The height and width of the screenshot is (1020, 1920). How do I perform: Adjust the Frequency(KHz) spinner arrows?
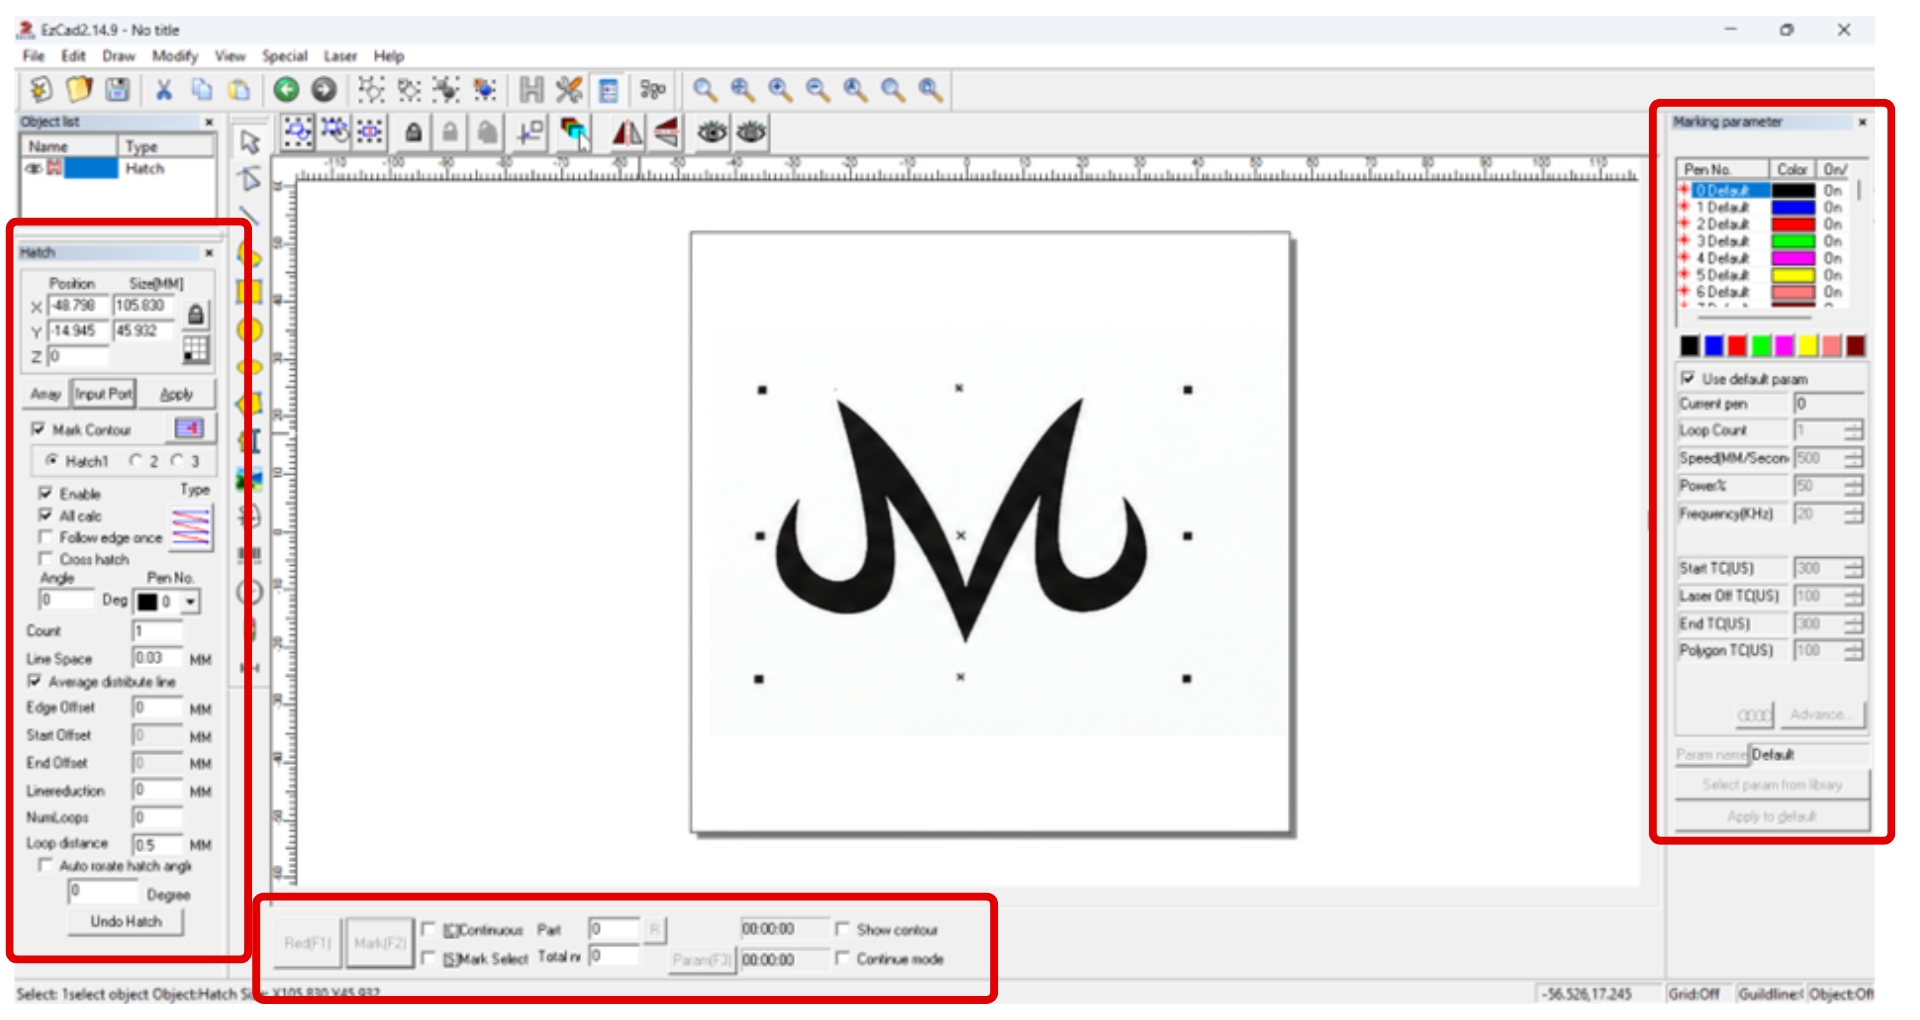click(x=1854, y=514)
